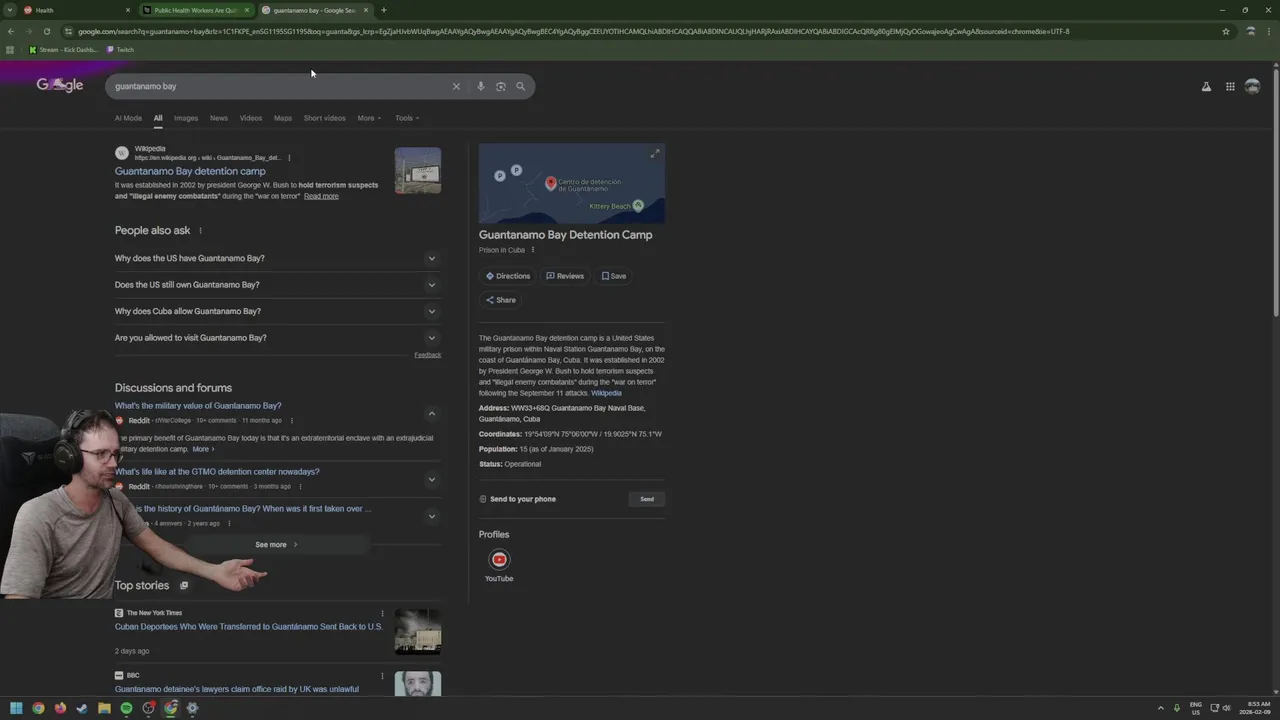Image resolution: width=1280 pixels, height=720 pixels.
Task: Launch Firefox from the taskbar
Action: click(60, 708)
